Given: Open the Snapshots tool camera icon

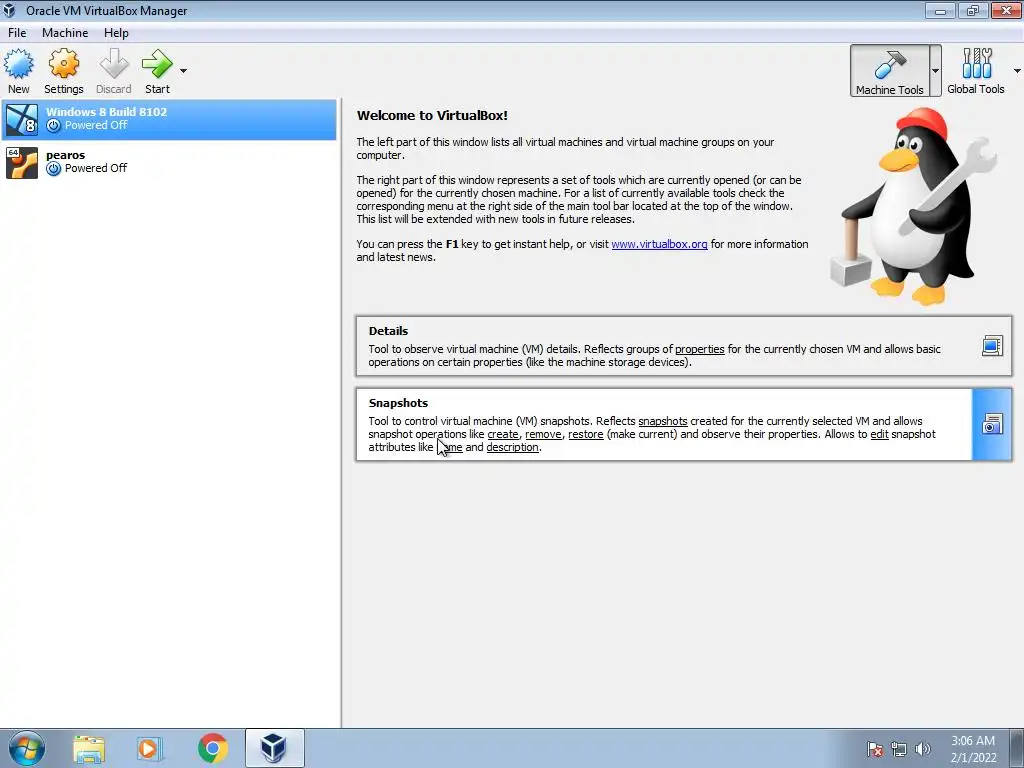Looking at the screenshot, I should tap(992, 424).
